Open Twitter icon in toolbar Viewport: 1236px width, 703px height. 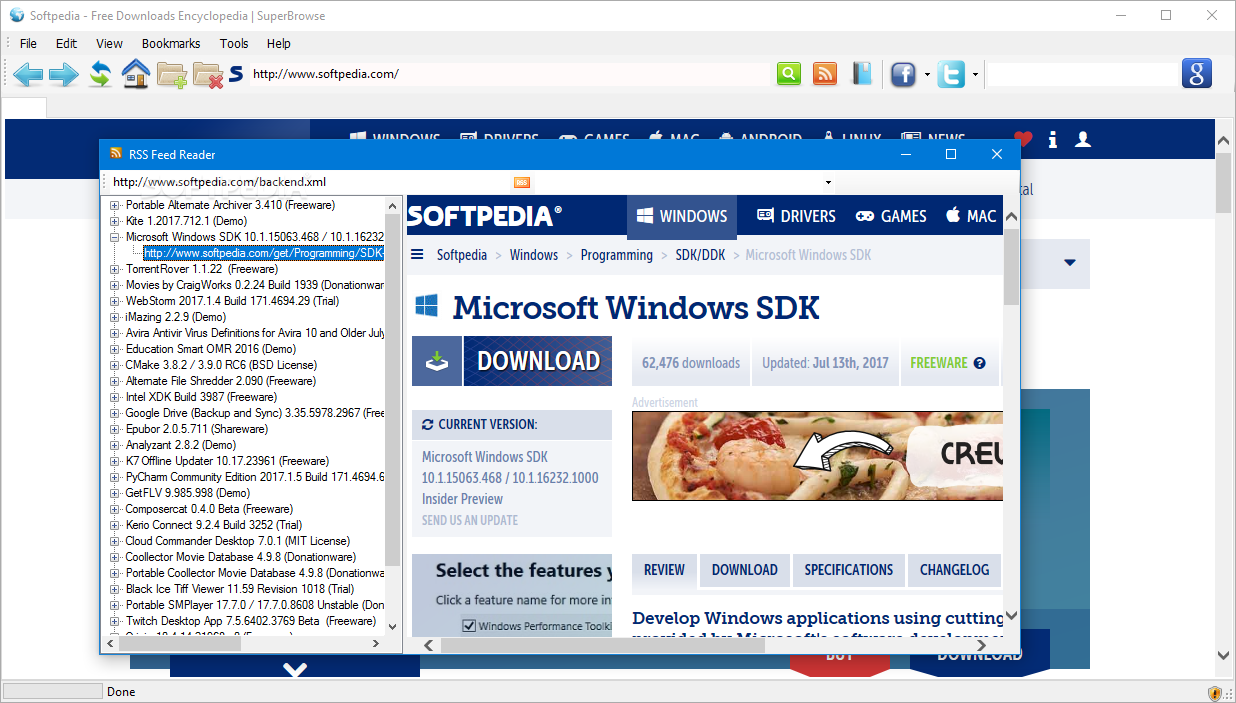(x=951, y=74)
